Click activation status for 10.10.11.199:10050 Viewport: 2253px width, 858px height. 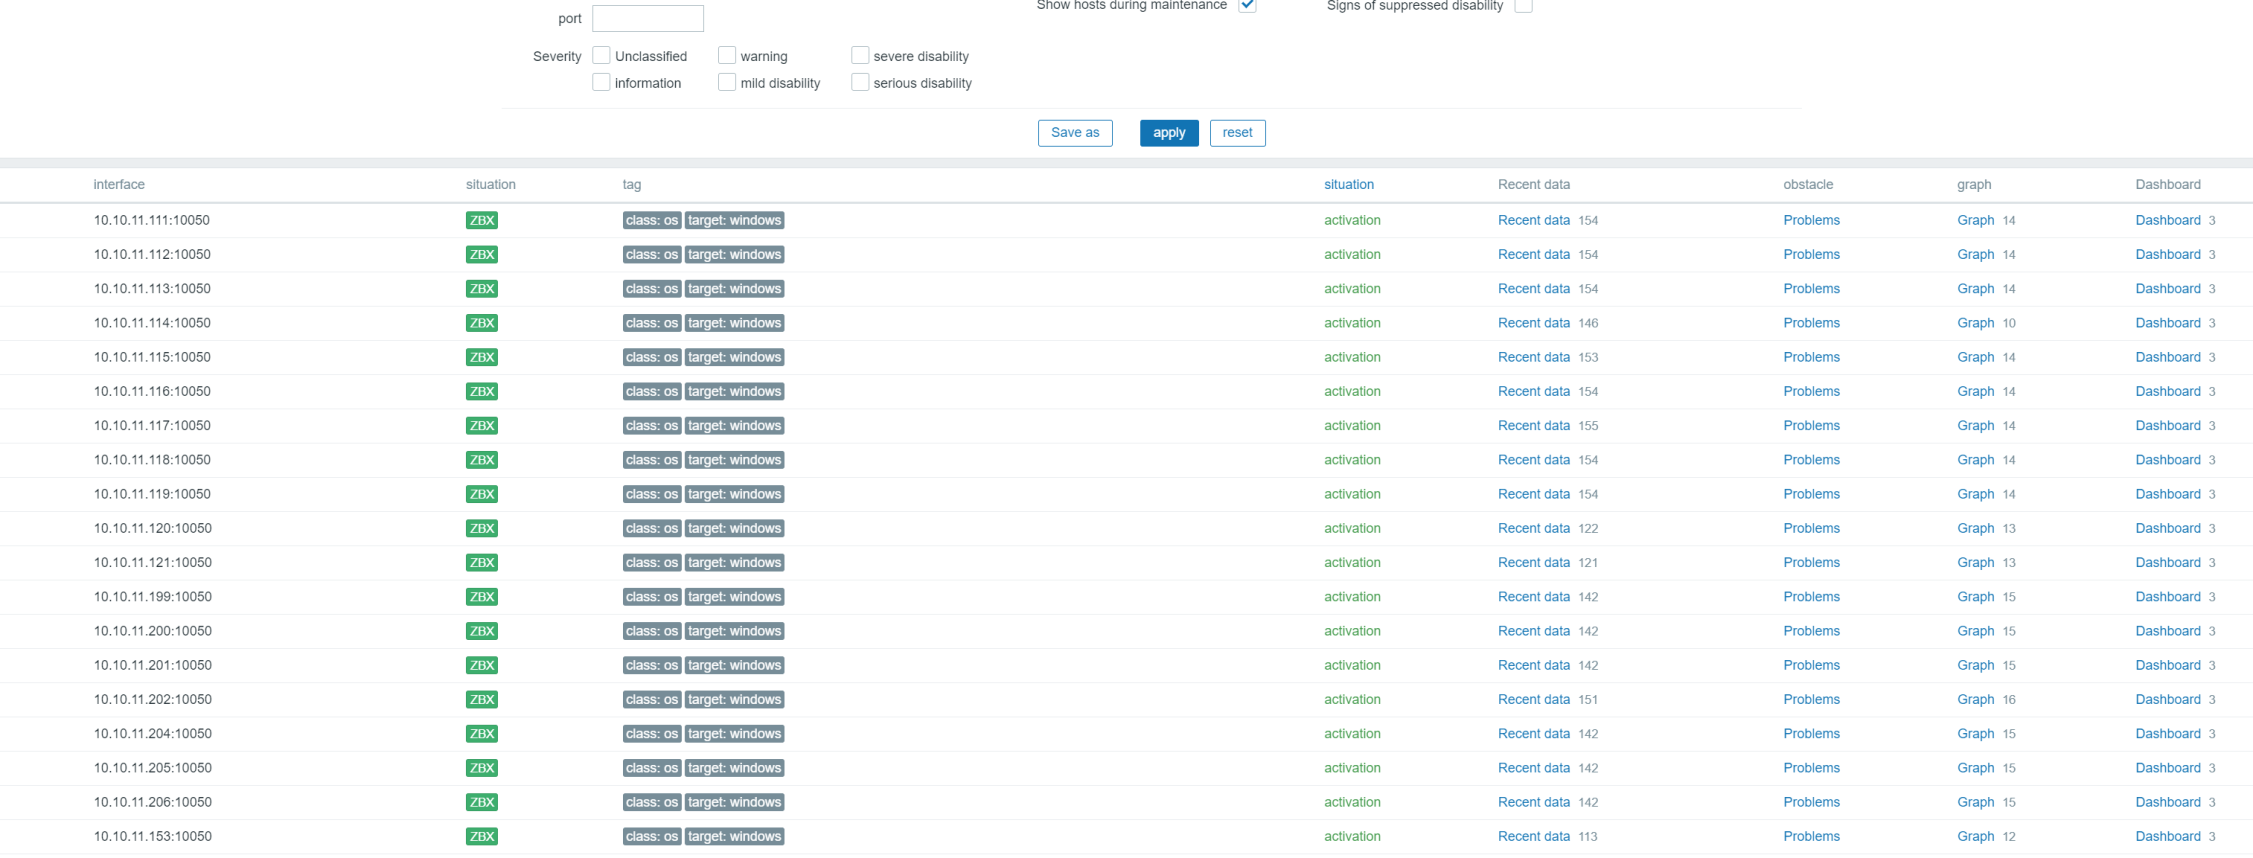(x=1352, y=597)
